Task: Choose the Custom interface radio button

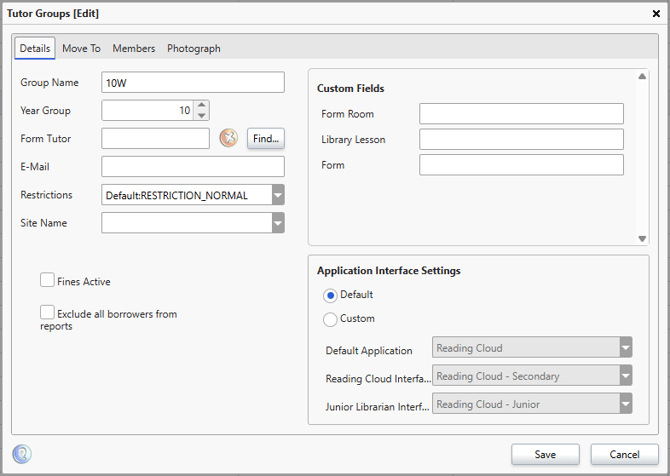Action: pos(330,319)
